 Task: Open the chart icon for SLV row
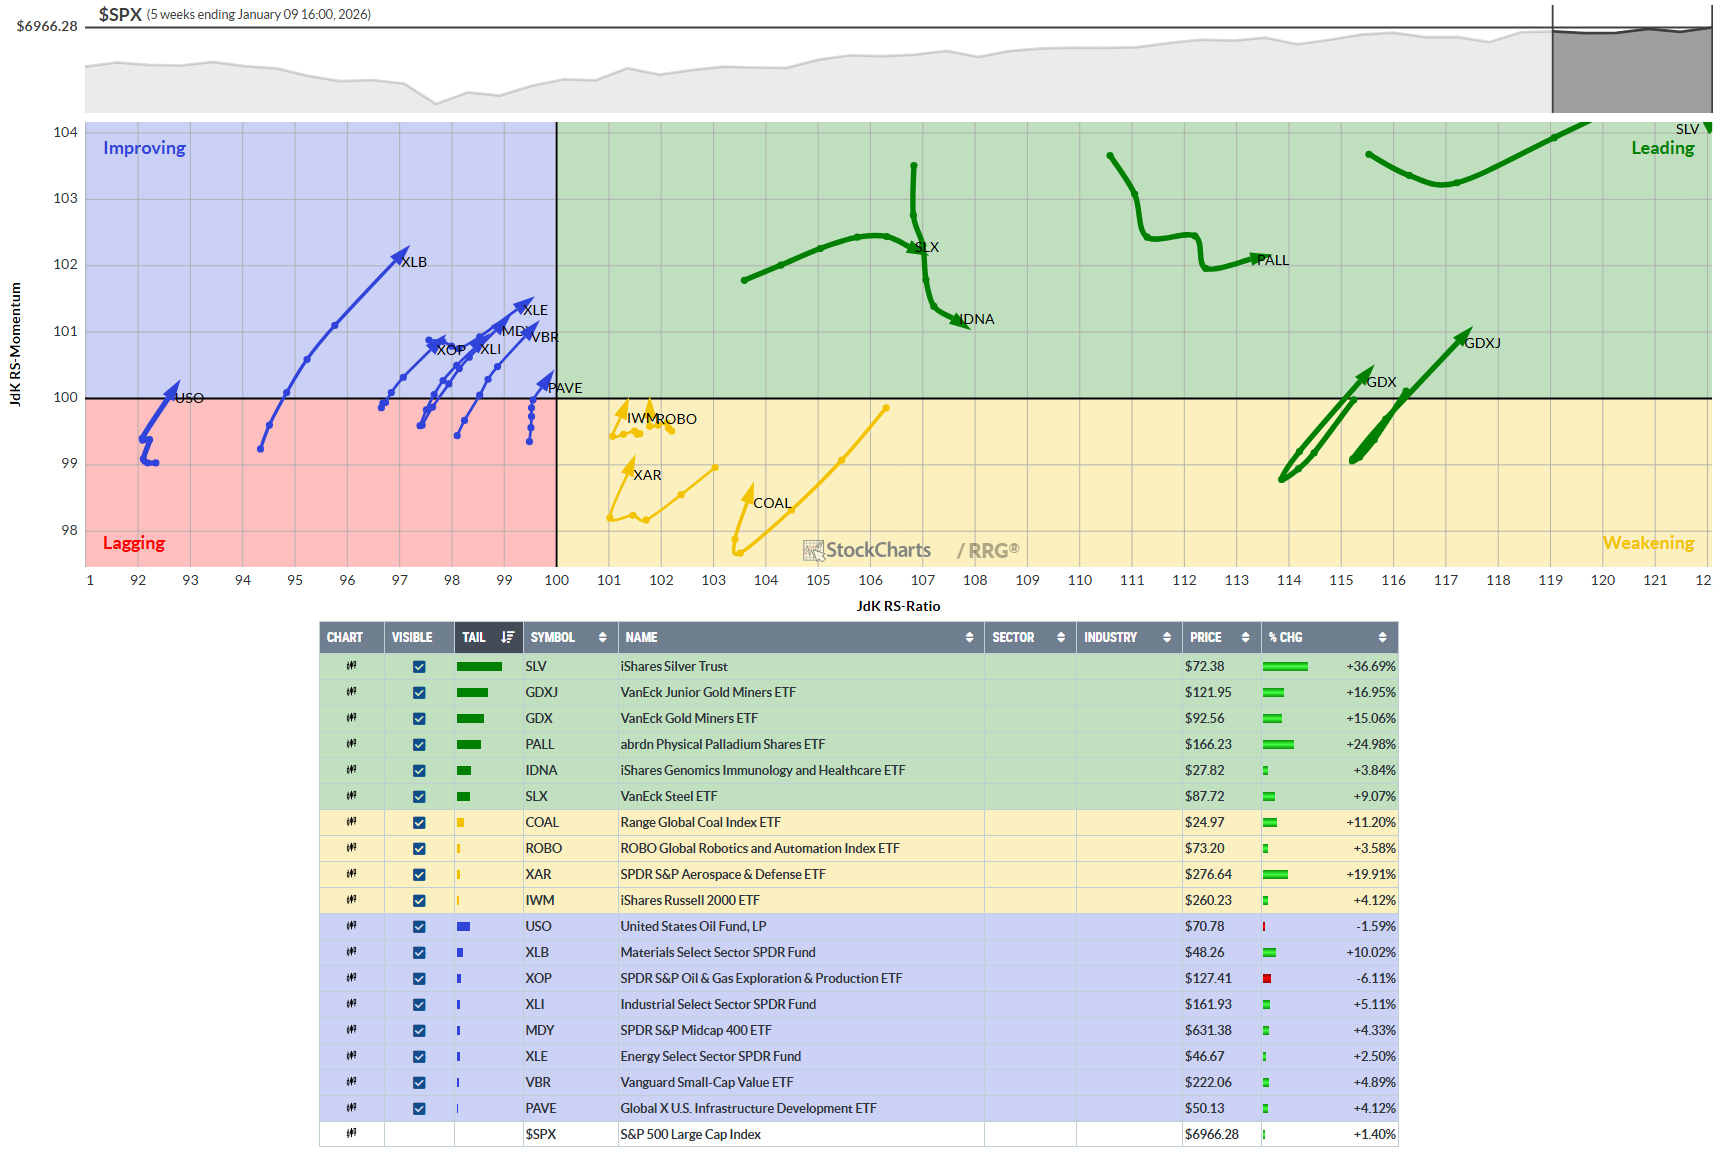[x=351, y=666]
